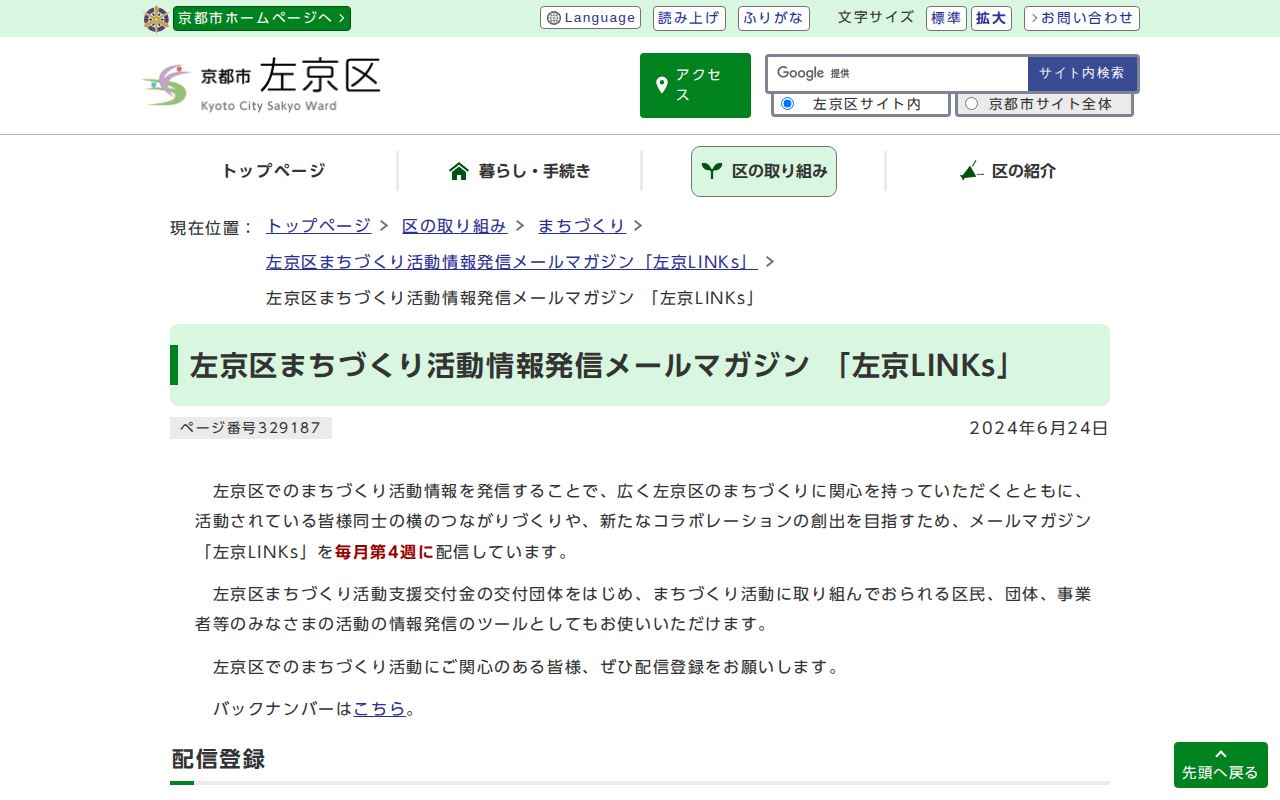Start the 読み上げ read-aloud feature
The height and width of the screenshot is (800, 1280).
[x=689, y=18]
